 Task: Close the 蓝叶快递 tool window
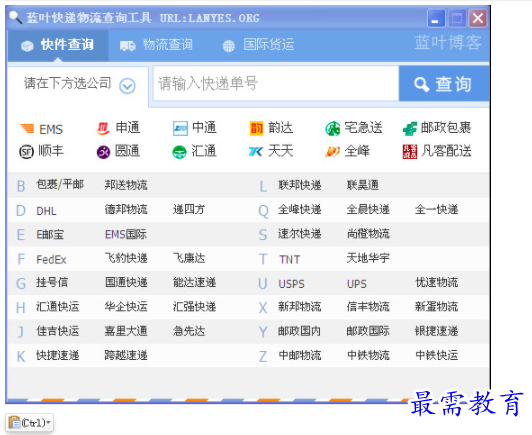tap(478, 18)
